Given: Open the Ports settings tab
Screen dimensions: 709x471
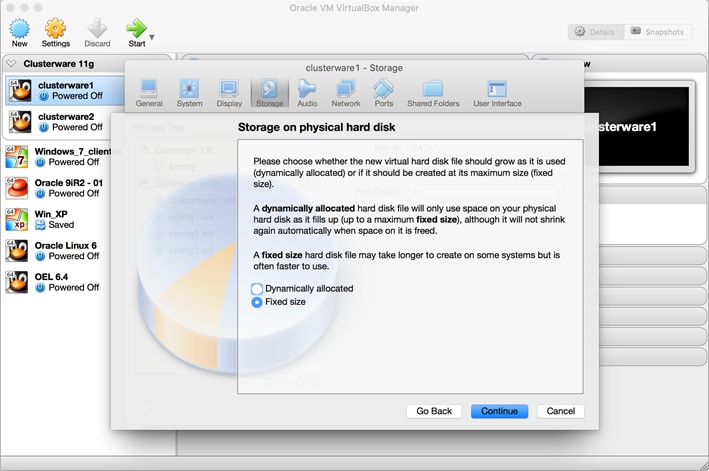Looking at the screenshot, I should coord(383,93).
